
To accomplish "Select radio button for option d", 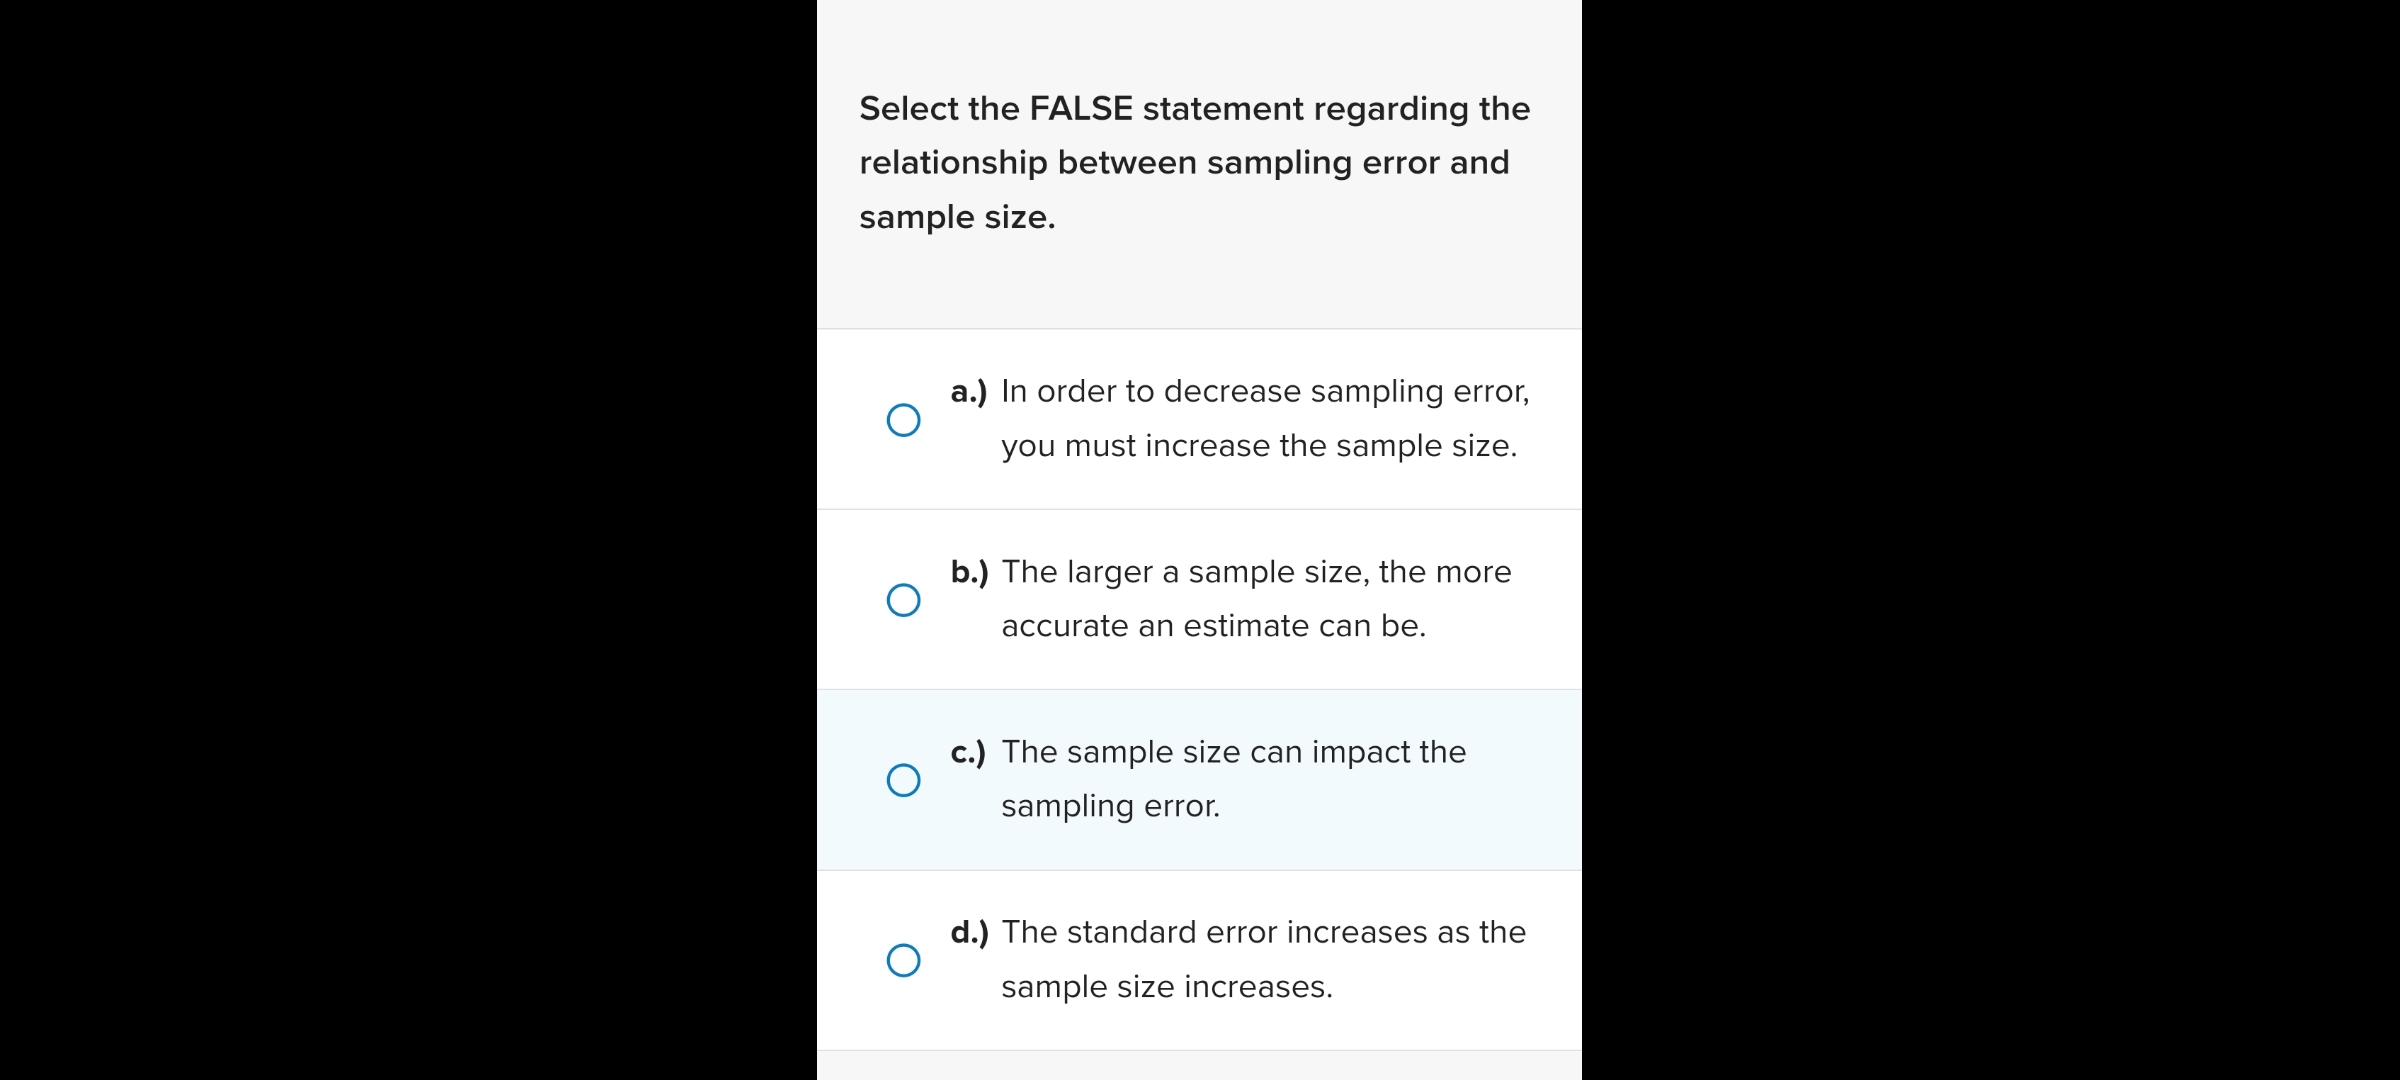I will [x=903, y=961].
